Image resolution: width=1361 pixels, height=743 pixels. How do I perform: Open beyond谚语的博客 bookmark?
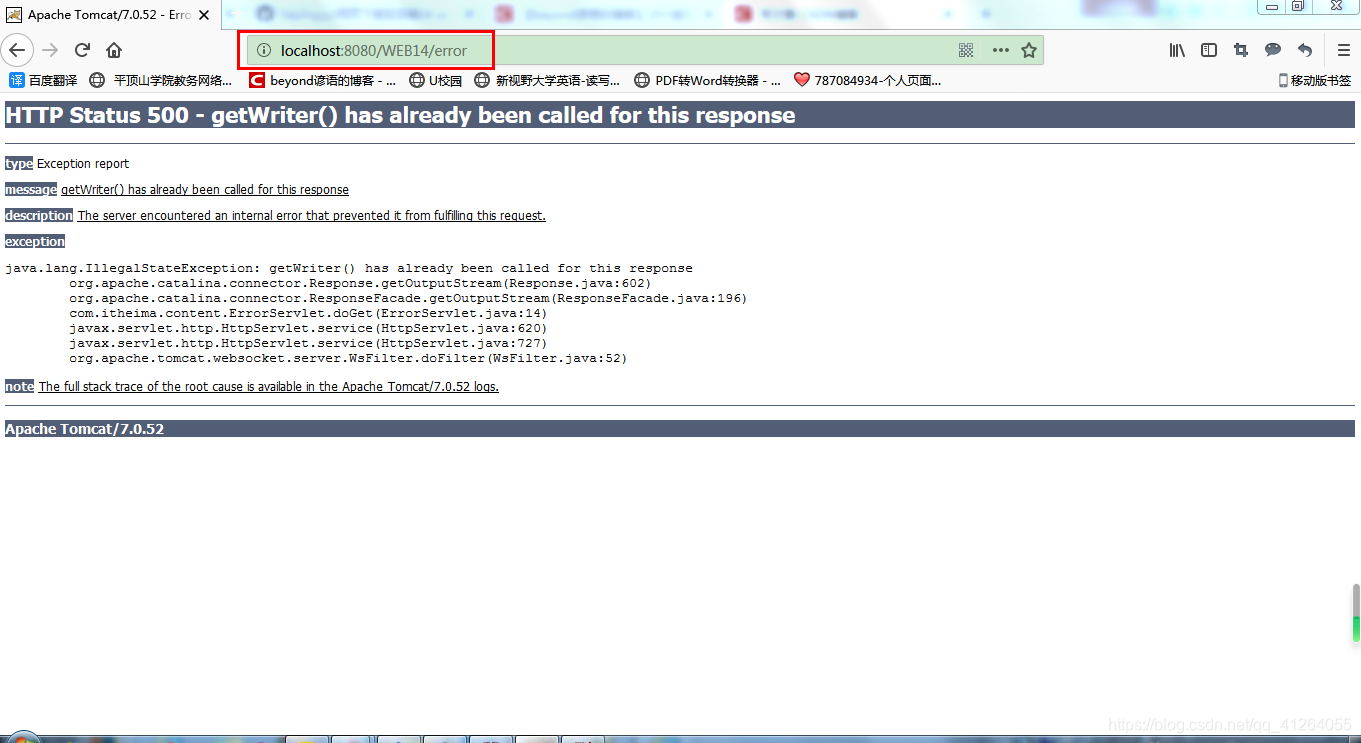322,80
